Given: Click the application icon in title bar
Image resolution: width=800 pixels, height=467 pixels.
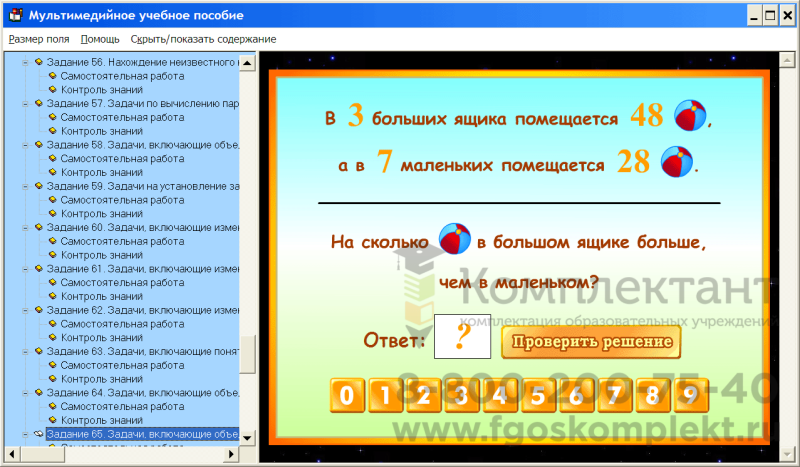Looking at the screenshot, I should [x=16, y=15].
